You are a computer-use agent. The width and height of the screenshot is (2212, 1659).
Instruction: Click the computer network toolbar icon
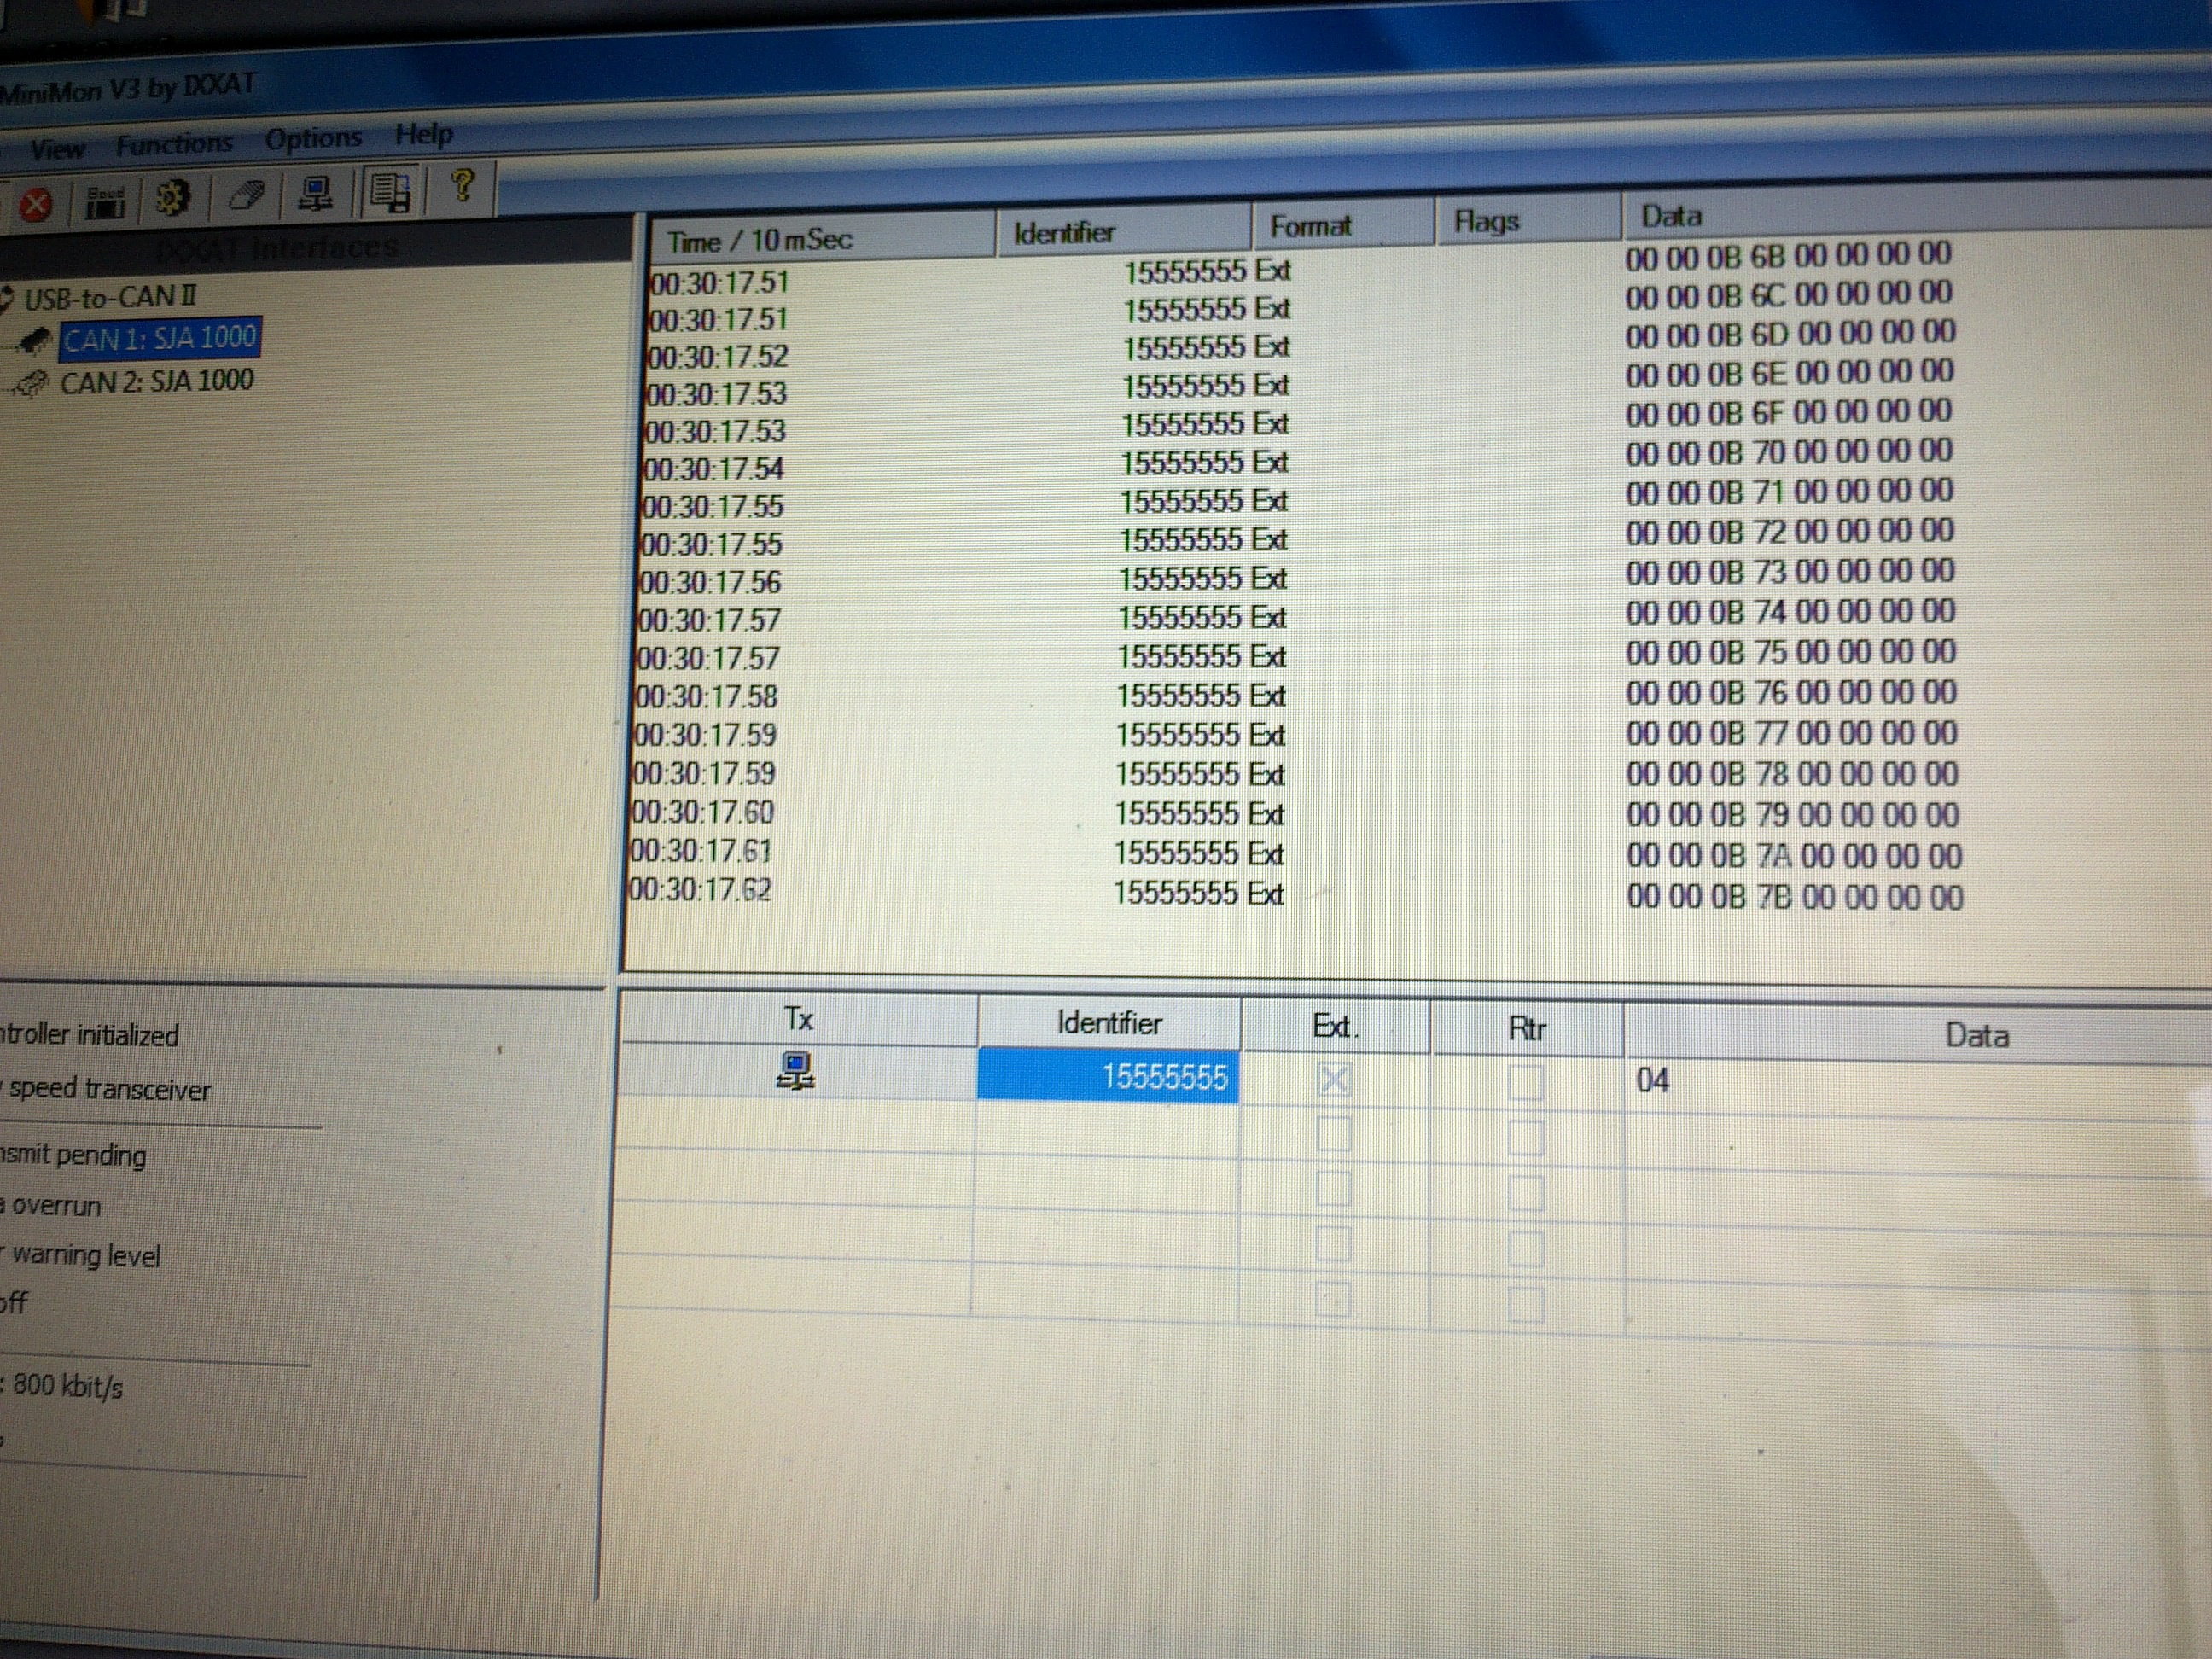coord(316,193)
